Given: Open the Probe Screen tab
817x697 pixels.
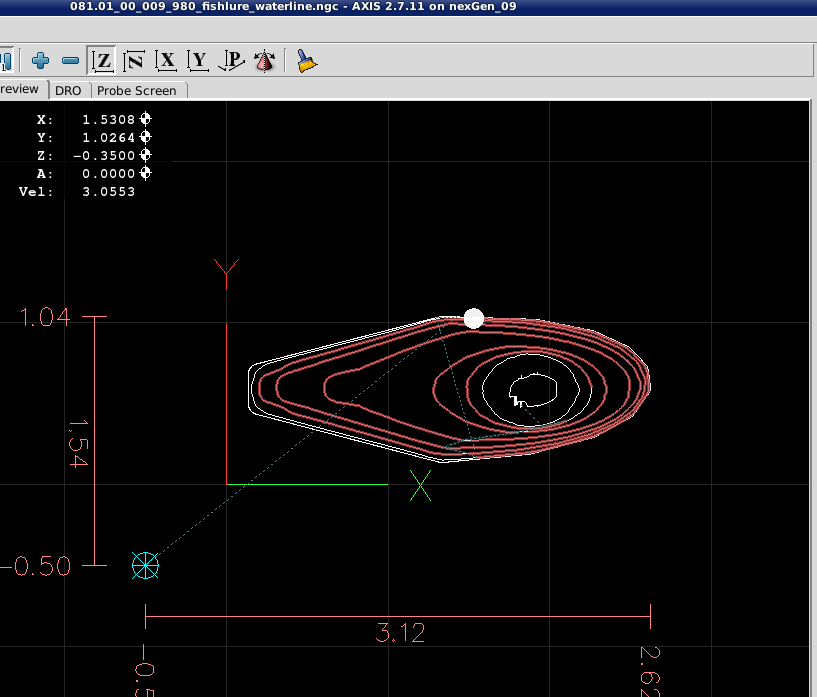Looking at the screenshot, I should [x=137, y=90].
